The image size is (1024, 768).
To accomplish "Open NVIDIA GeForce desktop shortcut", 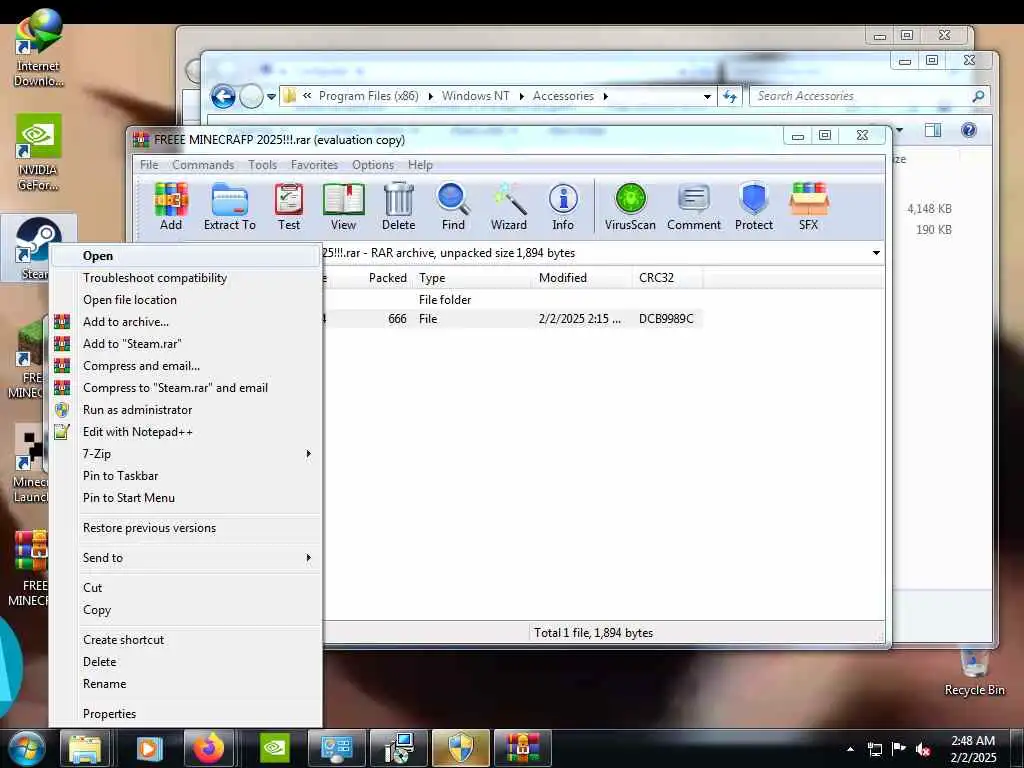I will pyautogui.click(x=39, y=153).
